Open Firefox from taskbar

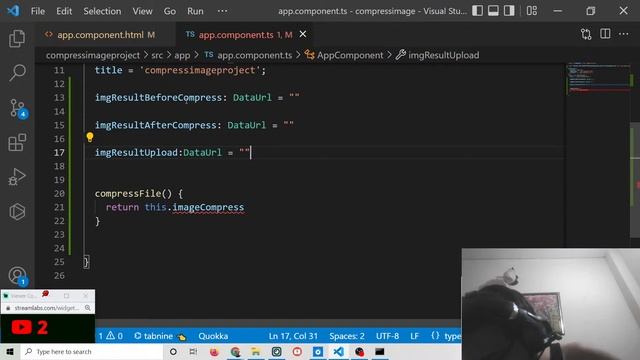coord(214,351)
